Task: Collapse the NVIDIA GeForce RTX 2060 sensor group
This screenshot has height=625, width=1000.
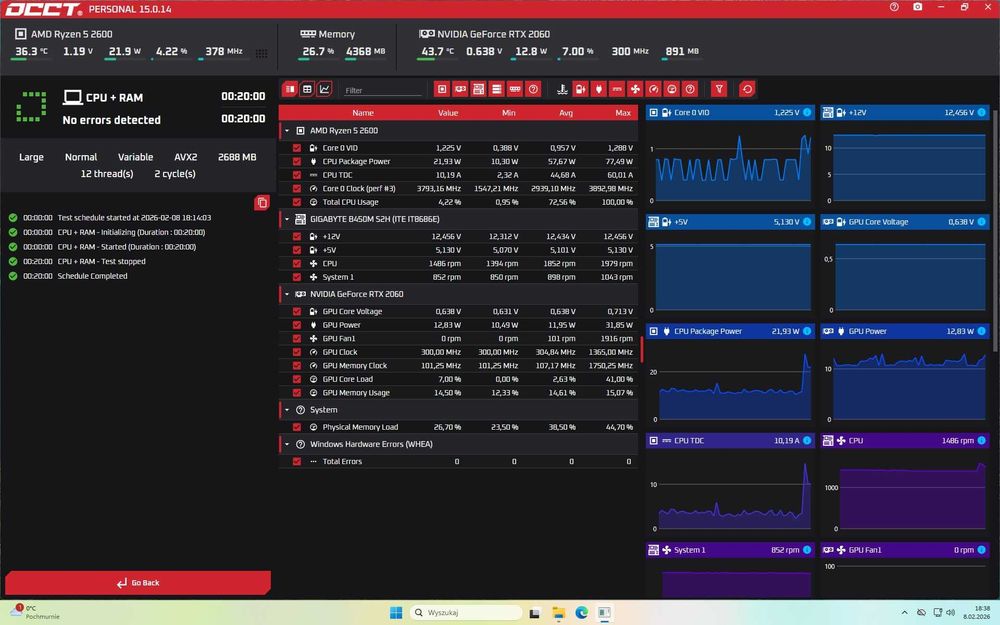Action: click(x=287, y=295)
